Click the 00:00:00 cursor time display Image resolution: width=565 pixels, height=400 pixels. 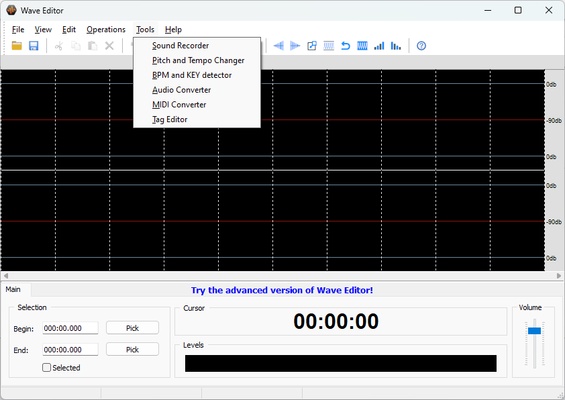pos(336,321)
